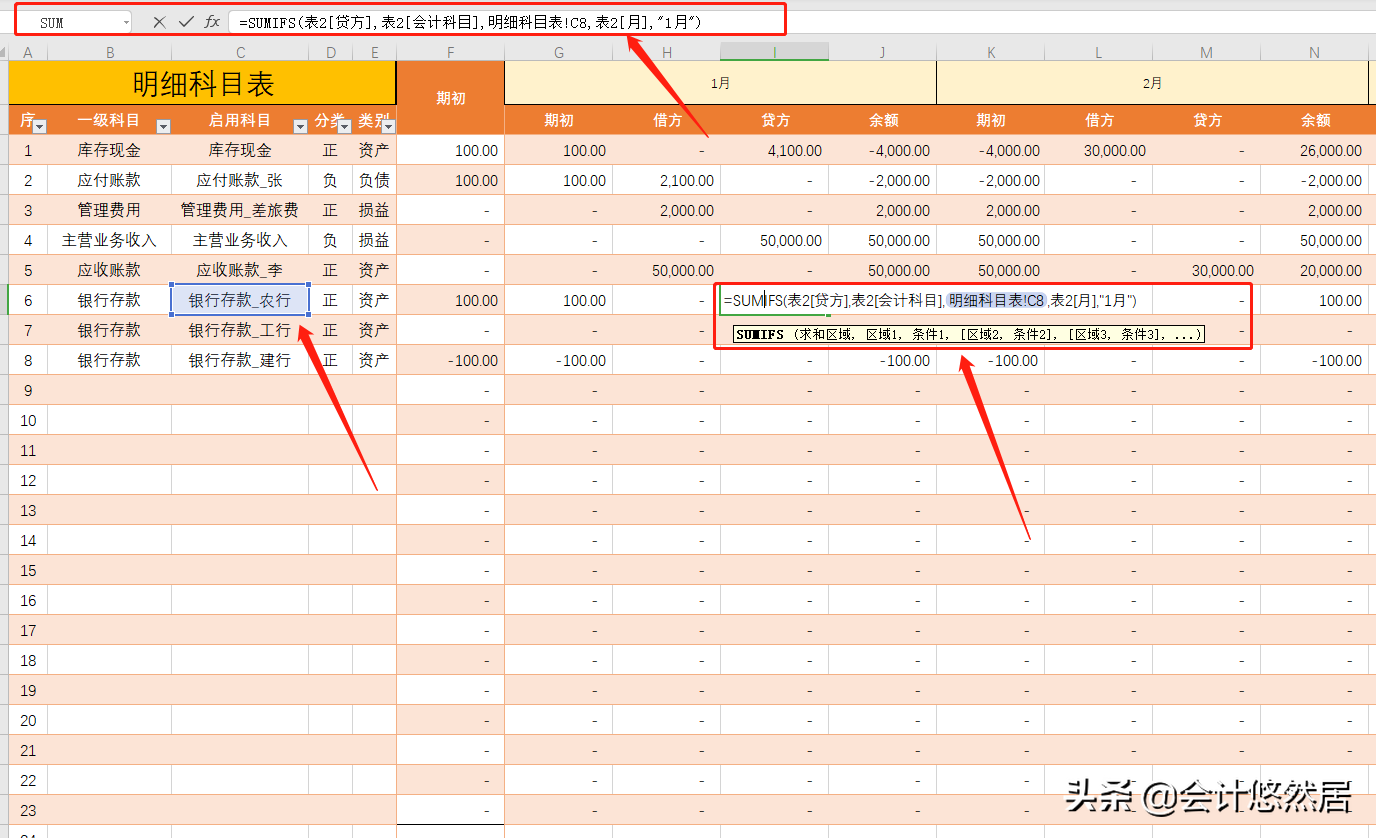Select column H header
The image size is (1376, 838).
pos(667,52)
